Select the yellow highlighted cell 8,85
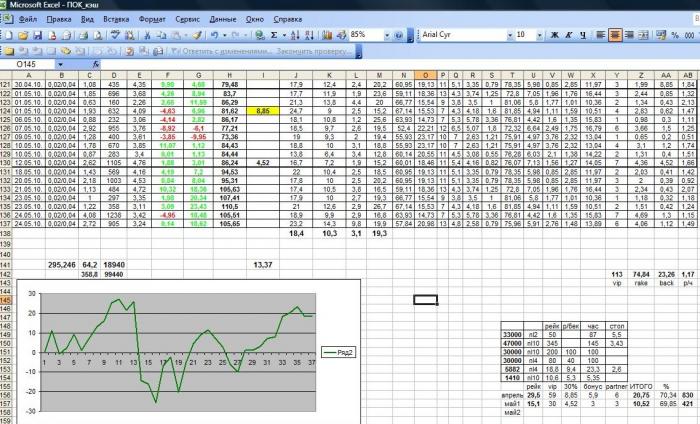 tap(263, 111)
